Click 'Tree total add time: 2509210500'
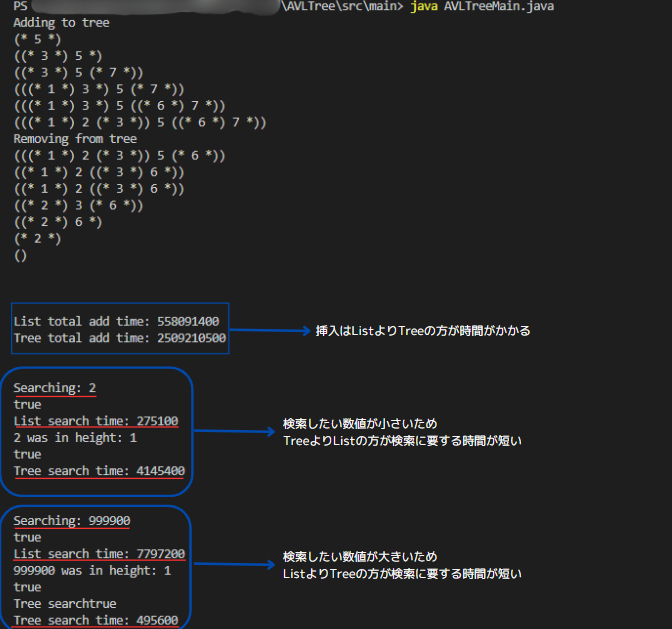Image resolution: width=672 pixels, height=629 pixels. point(120,338)
